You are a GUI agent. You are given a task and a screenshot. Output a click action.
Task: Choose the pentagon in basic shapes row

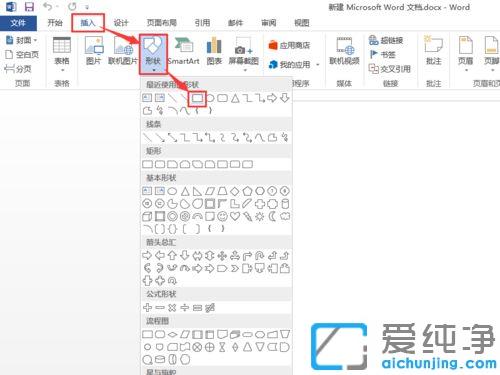pos(247,191)
